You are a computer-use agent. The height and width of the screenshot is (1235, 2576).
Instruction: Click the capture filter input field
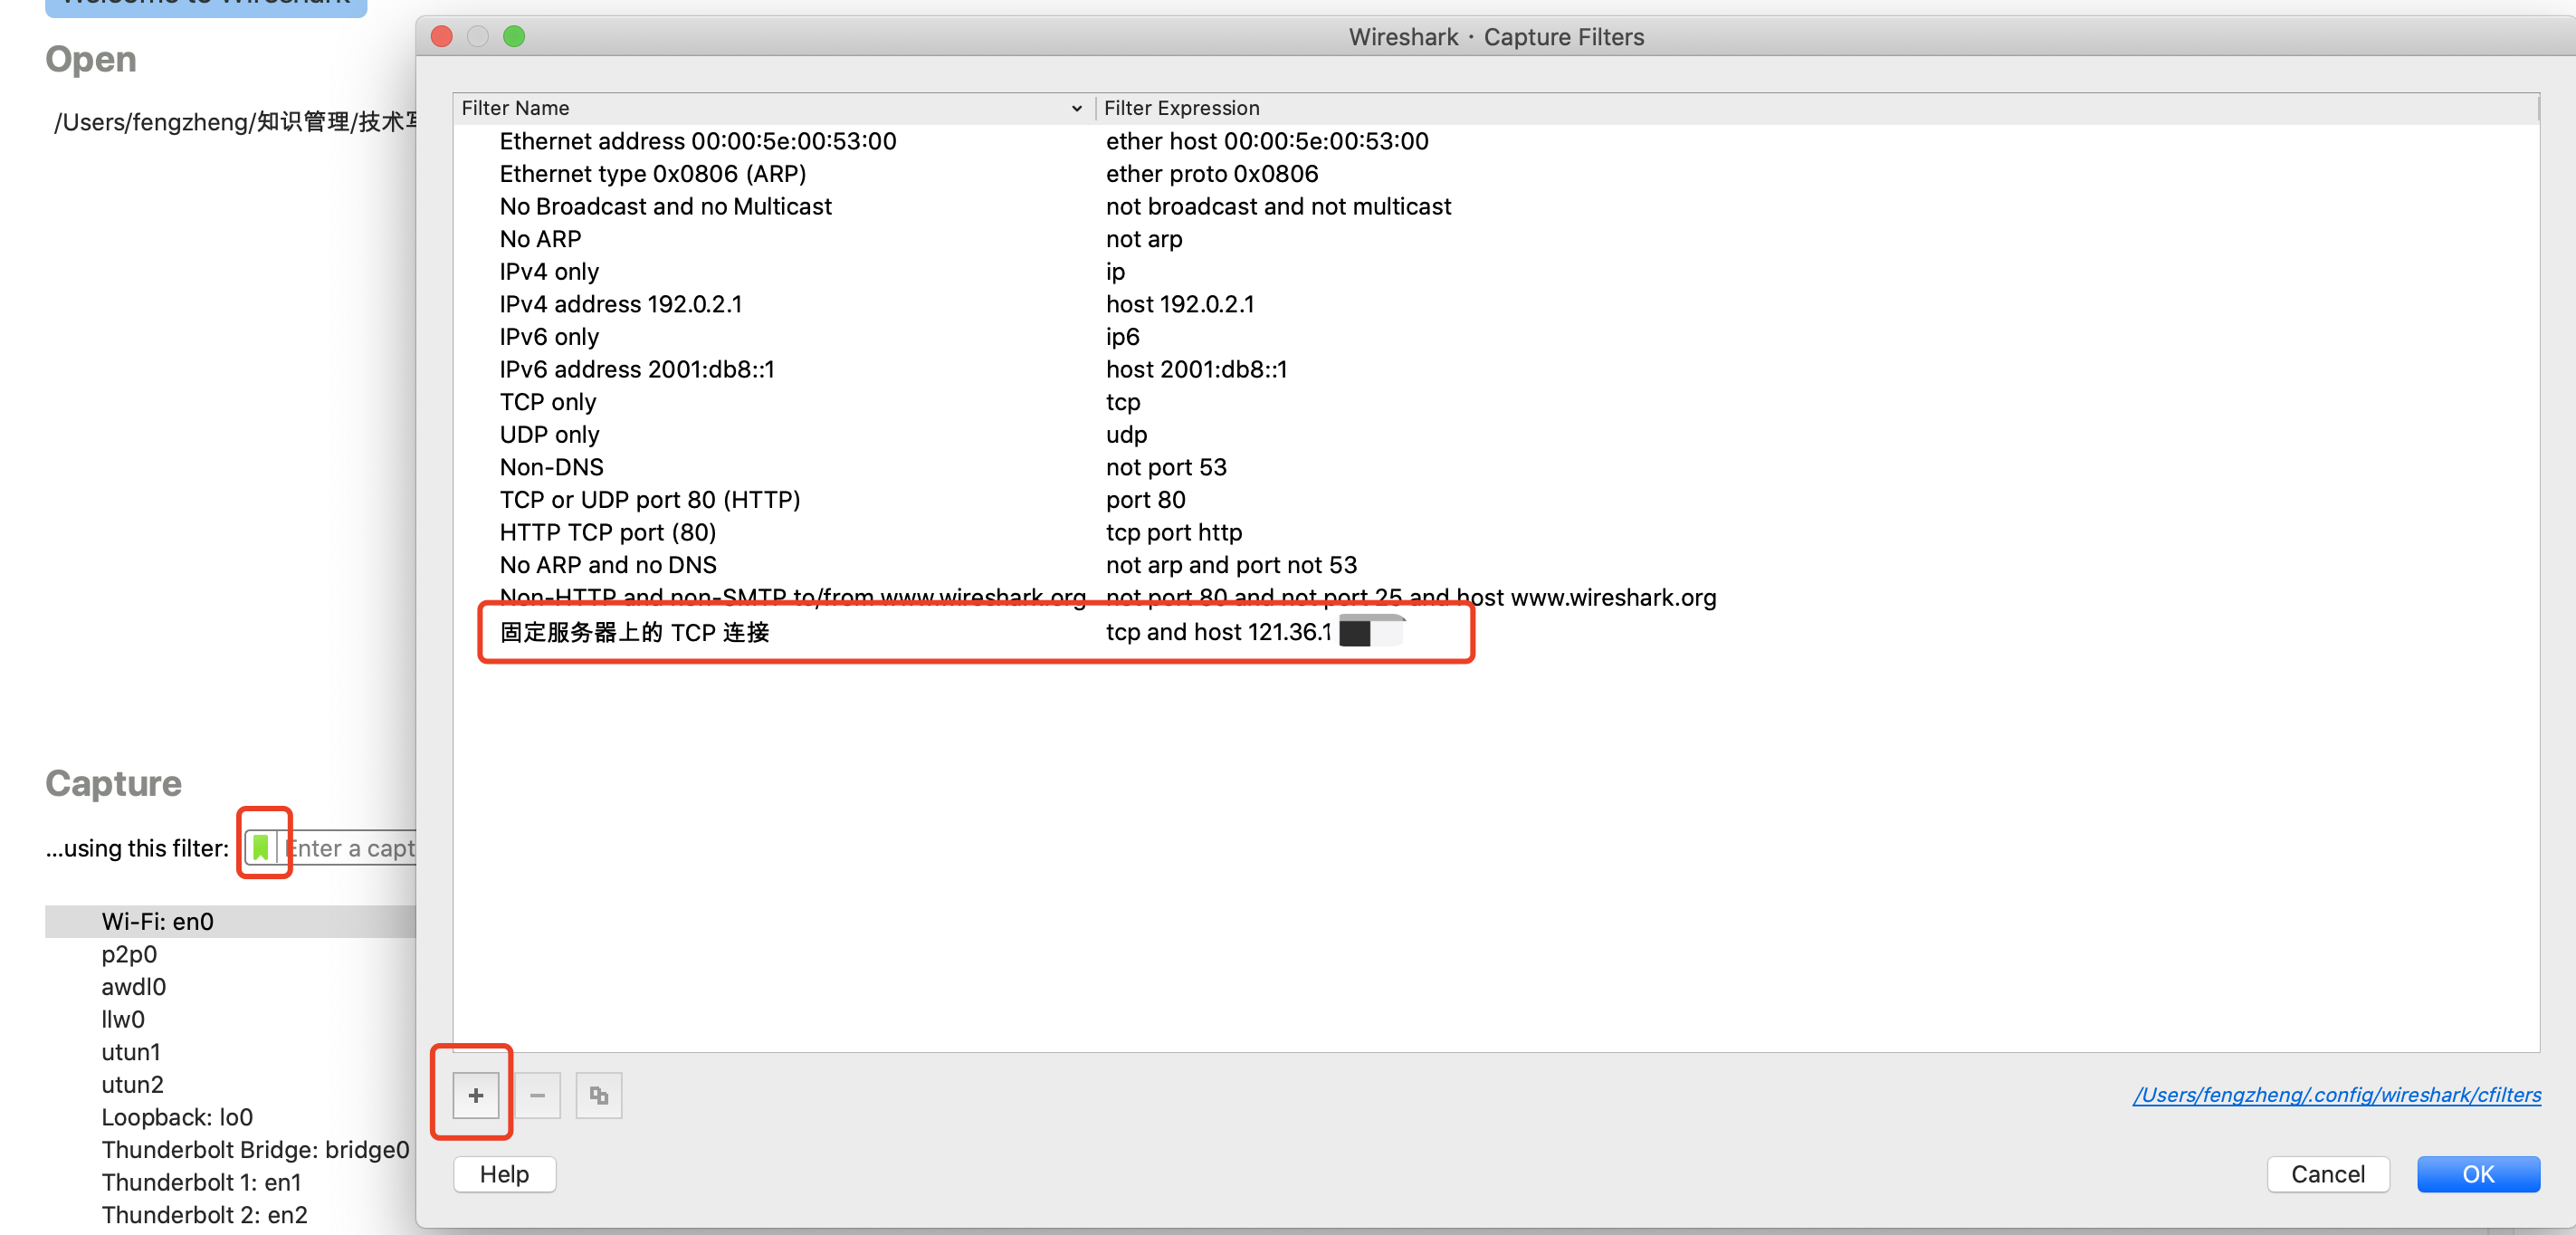349,848
